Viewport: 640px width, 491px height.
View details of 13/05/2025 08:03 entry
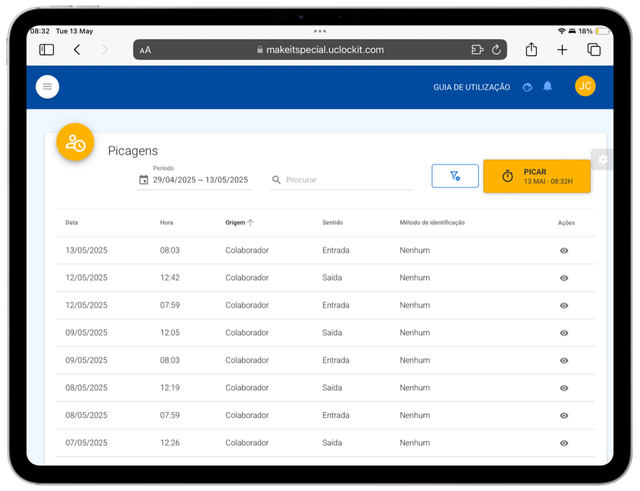[564, 251]
